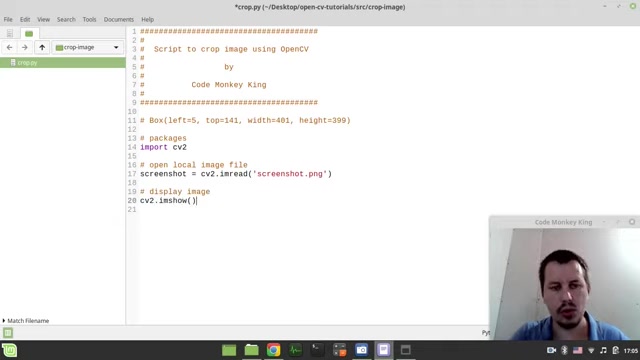Viewport: 640px width, 360px height.
Task: Open the terminal from the taskbar
Action: [x=317, y=350]
